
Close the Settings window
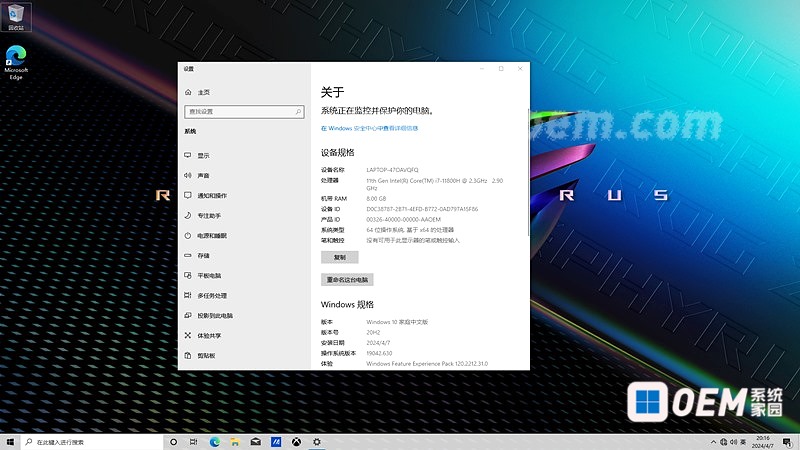(520, 68)
